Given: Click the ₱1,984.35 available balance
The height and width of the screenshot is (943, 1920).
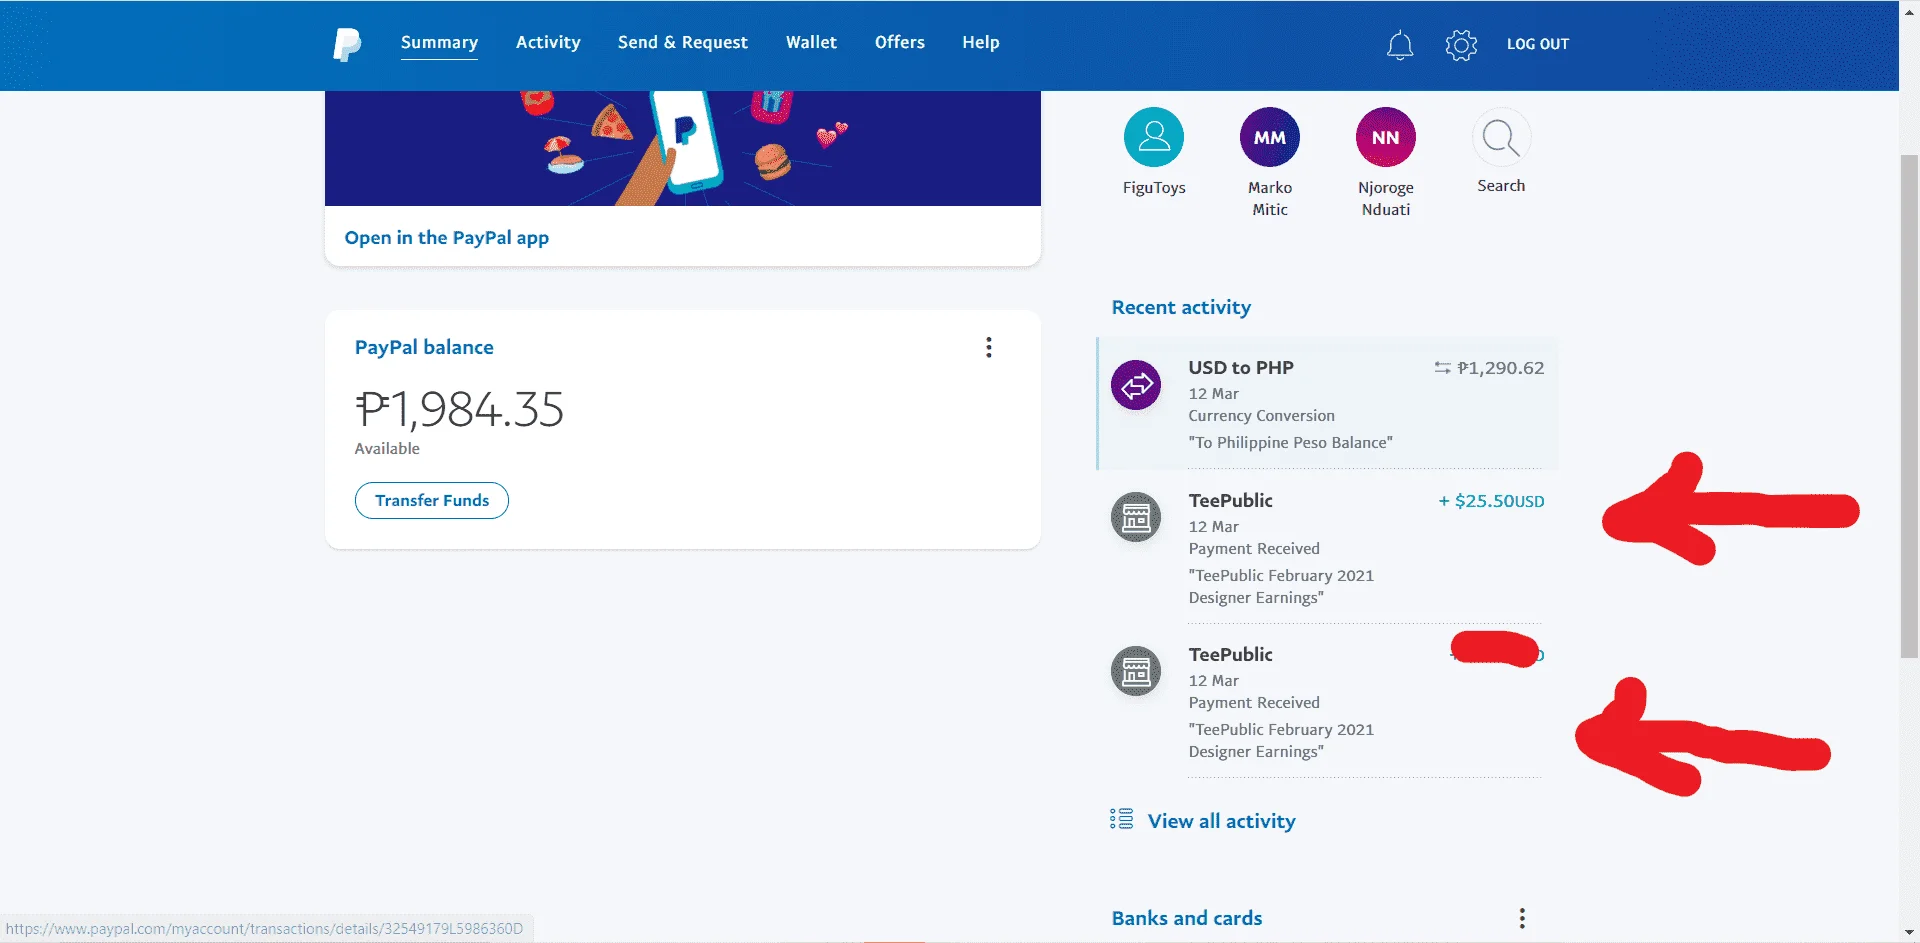Looking at the screenshot, I should pos(459,409).
